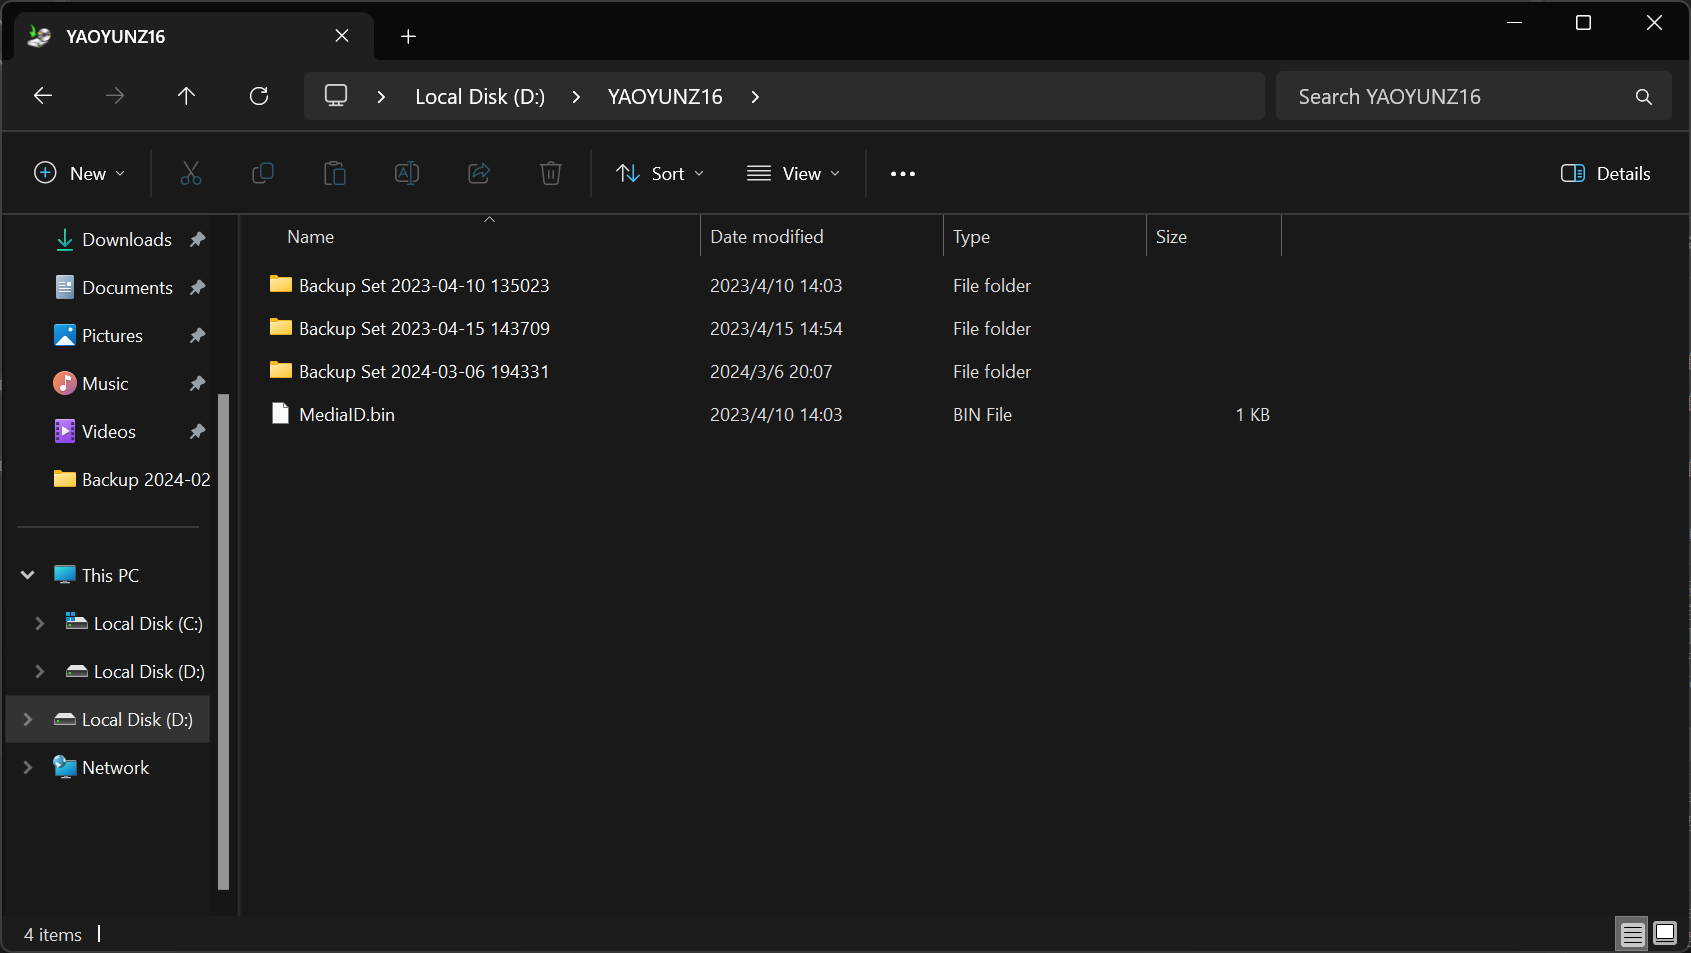1691x953 pixels.
Task: Click the Share icon in toolbar
Action: [x=479, y=174]
